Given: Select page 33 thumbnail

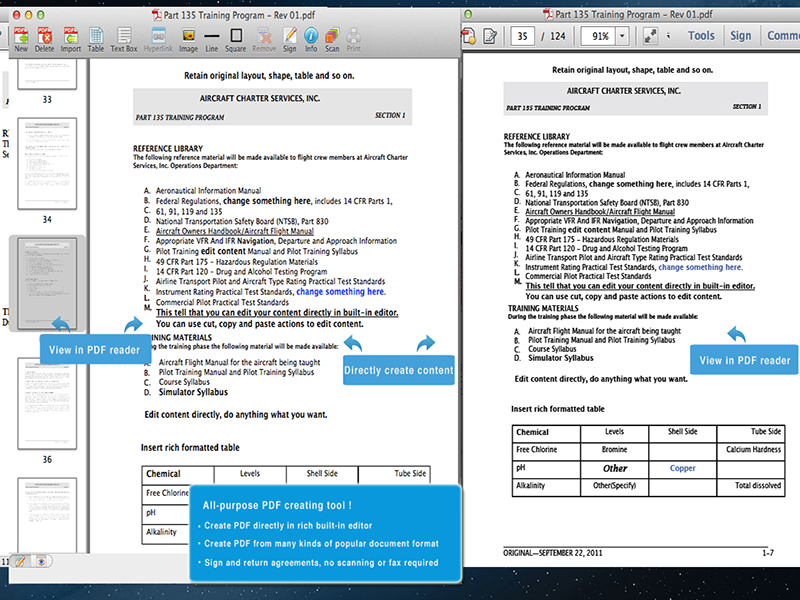Looking at the screenshot, I should 47,74.
